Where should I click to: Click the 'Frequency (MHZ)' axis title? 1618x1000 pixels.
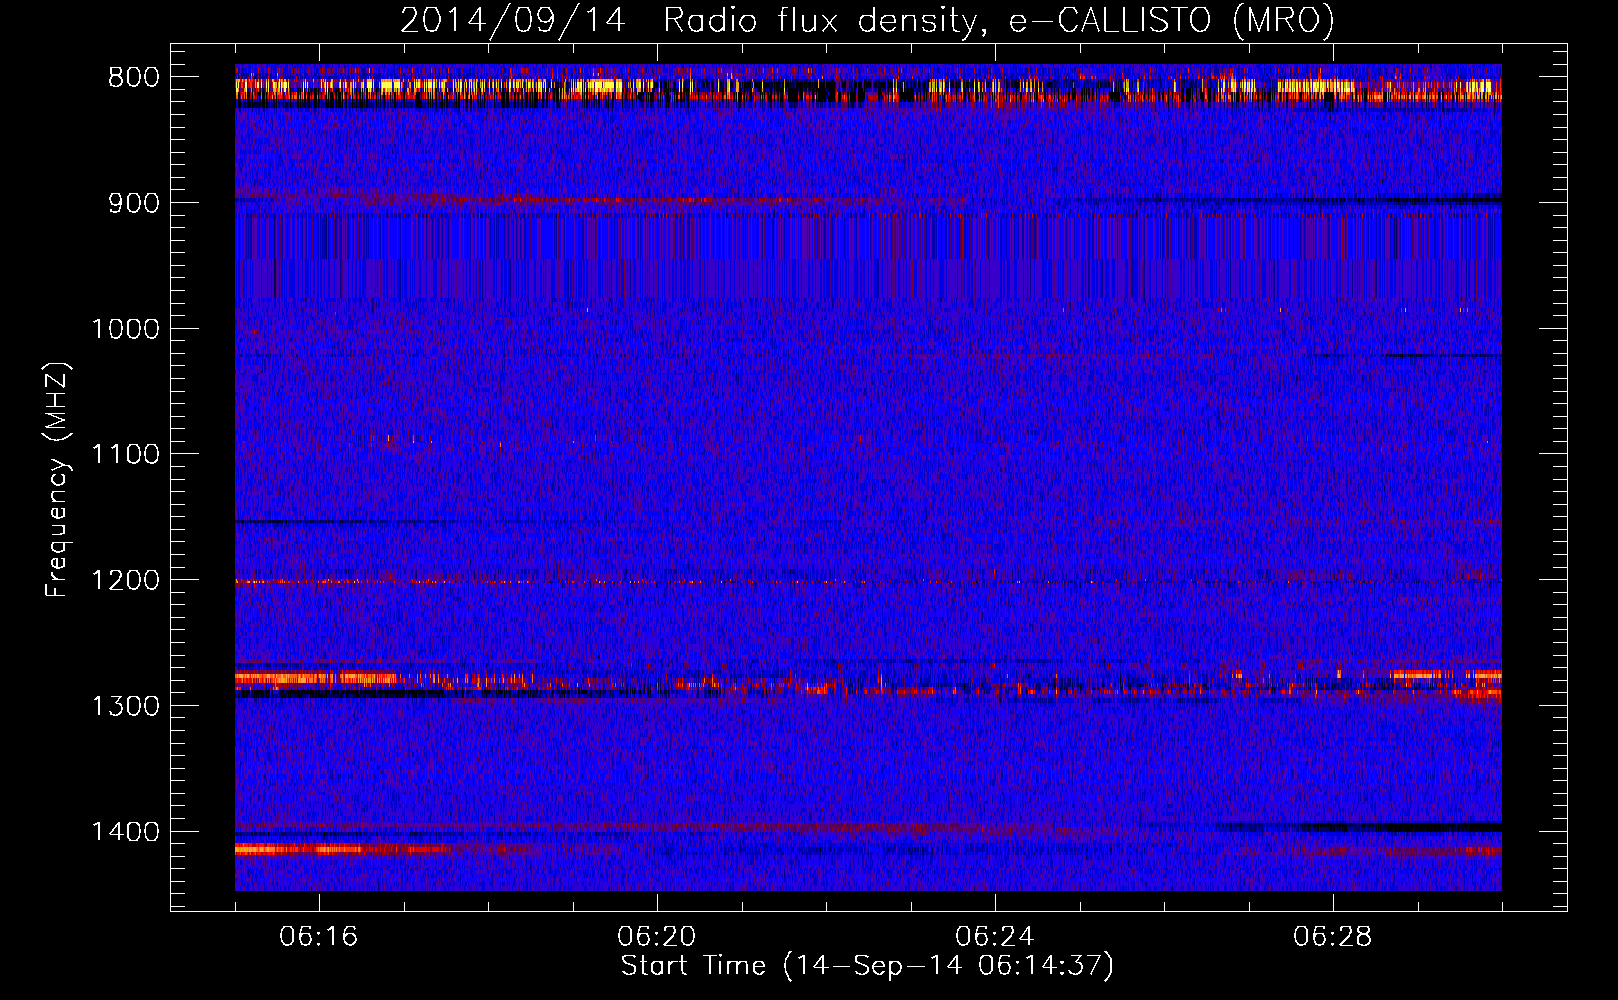coord(58,480)
